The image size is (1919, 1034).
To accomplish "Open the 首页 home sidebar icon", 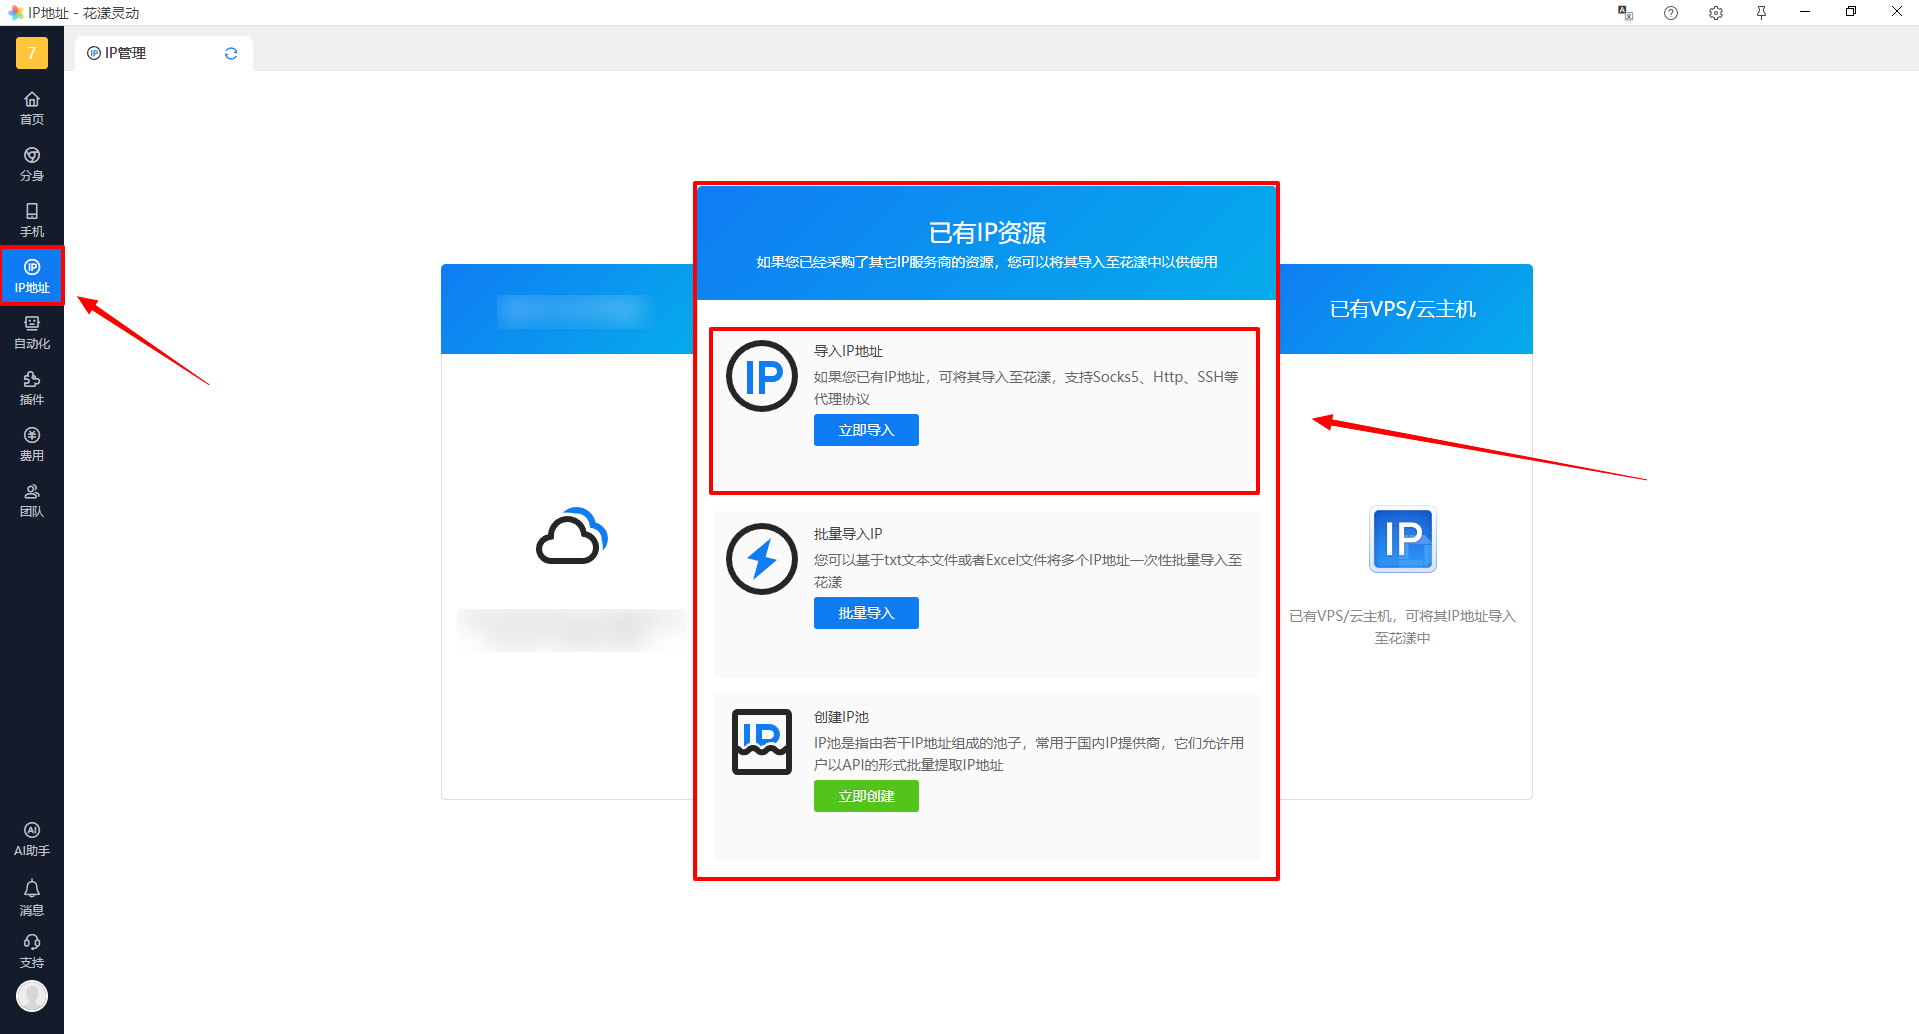I will click(x=32, y=107).
